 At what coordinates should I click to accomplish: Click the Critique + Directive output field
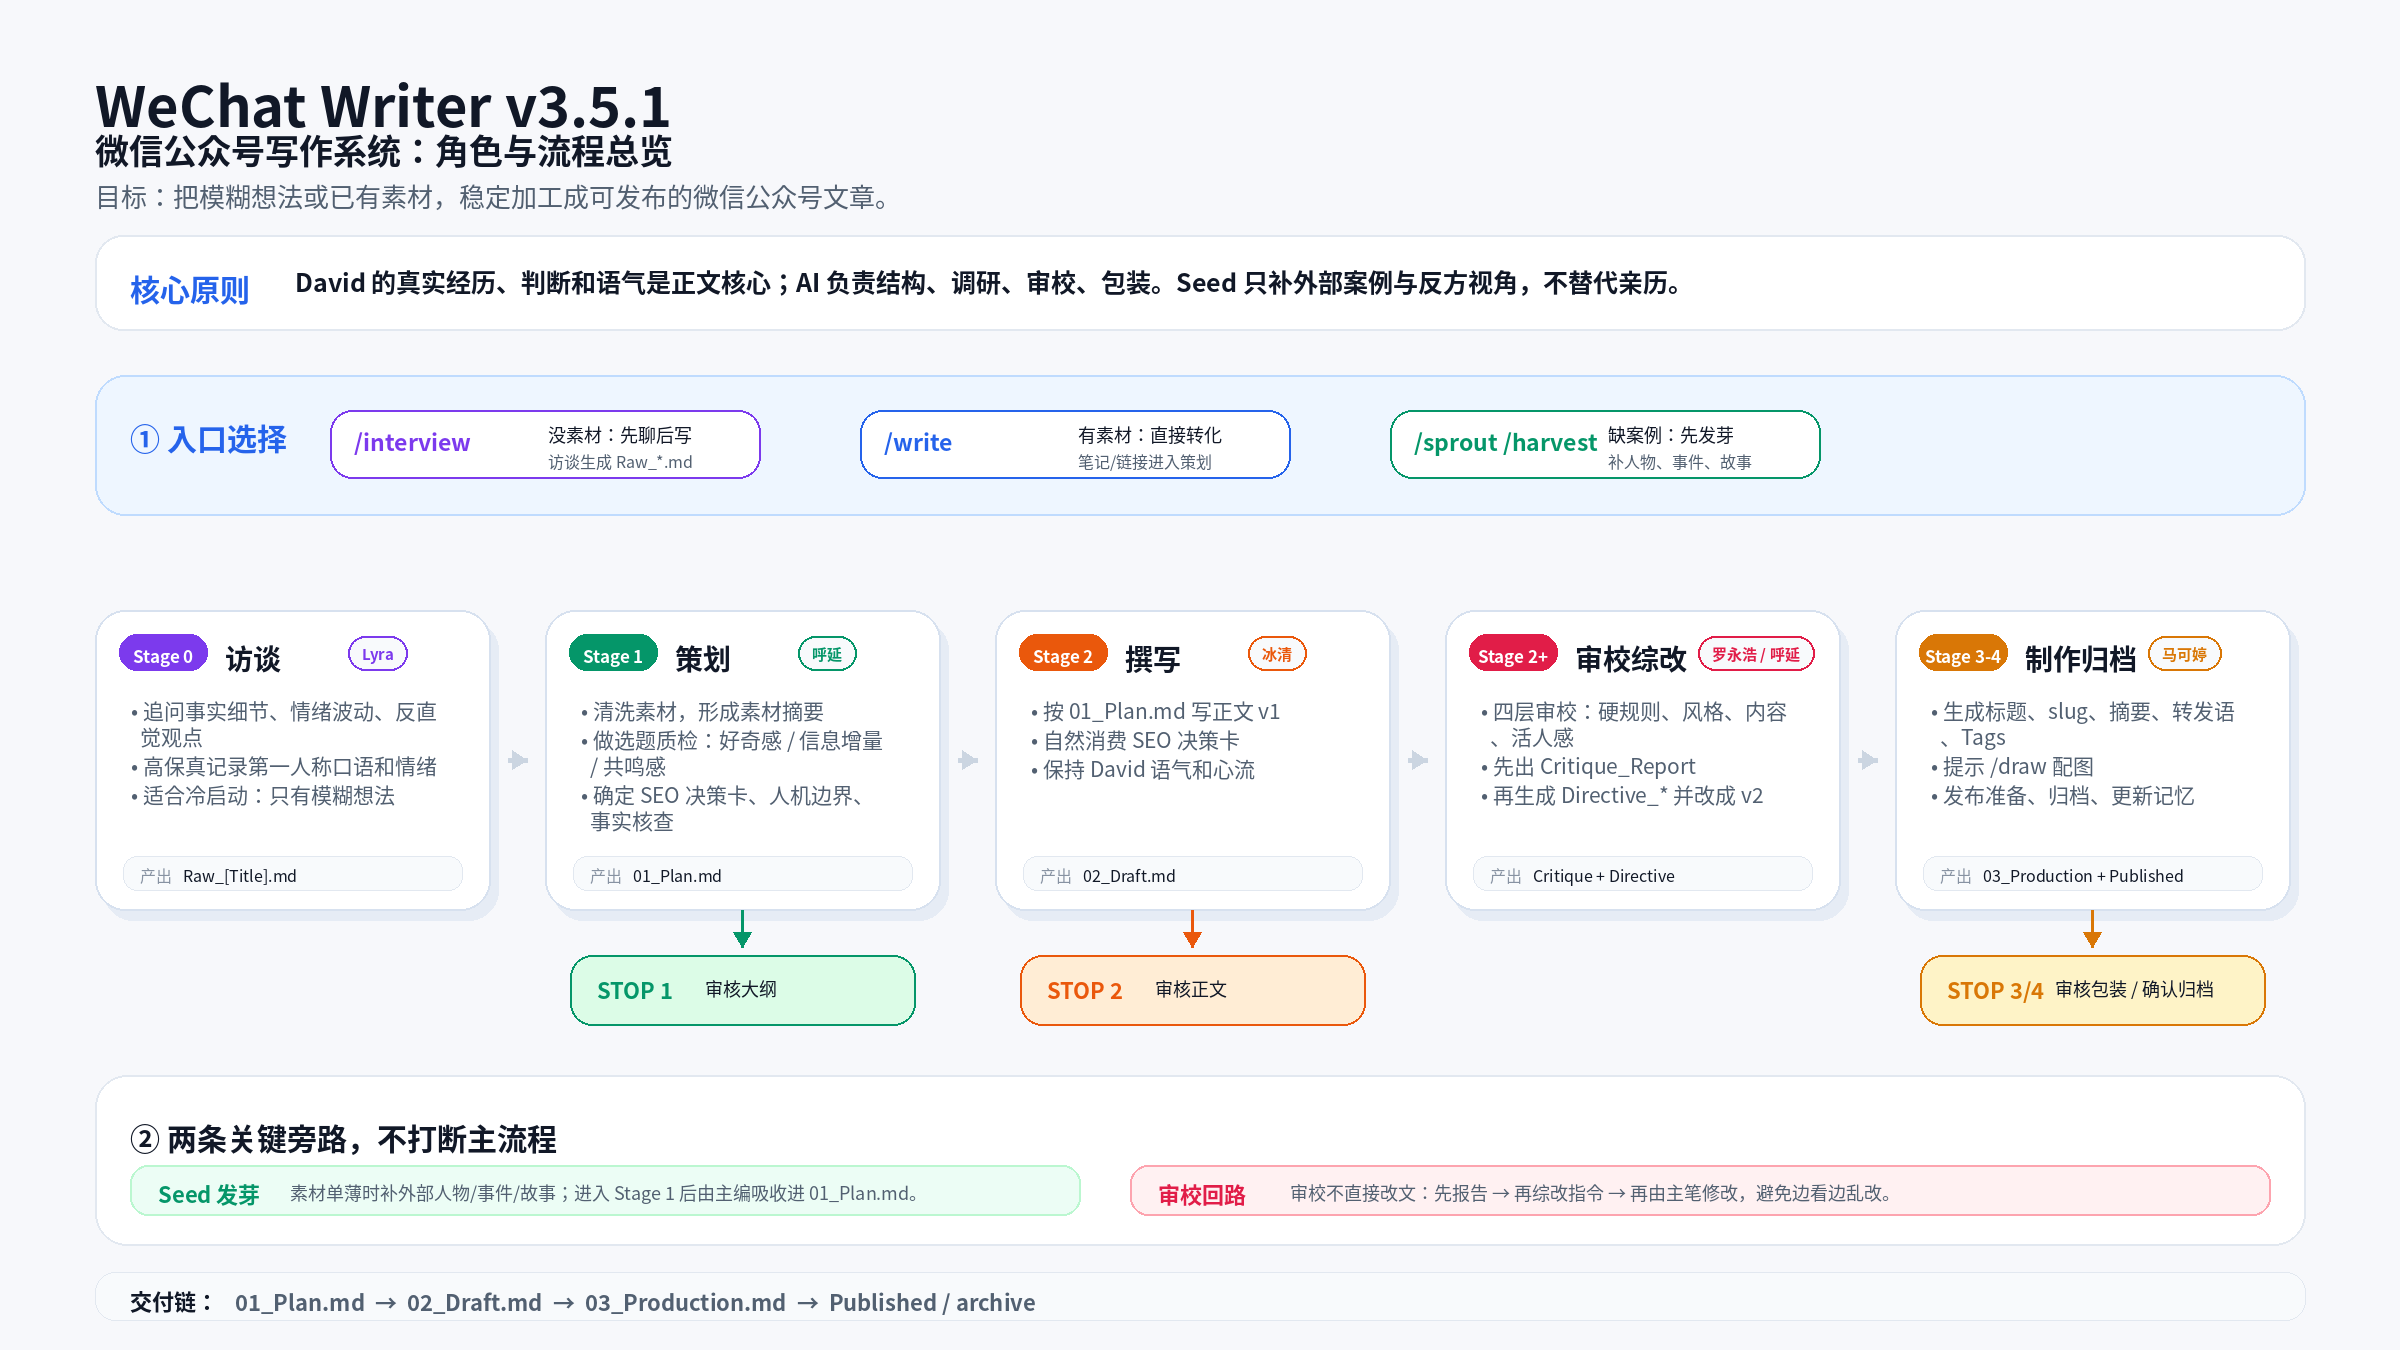[x=1643, y=875]
